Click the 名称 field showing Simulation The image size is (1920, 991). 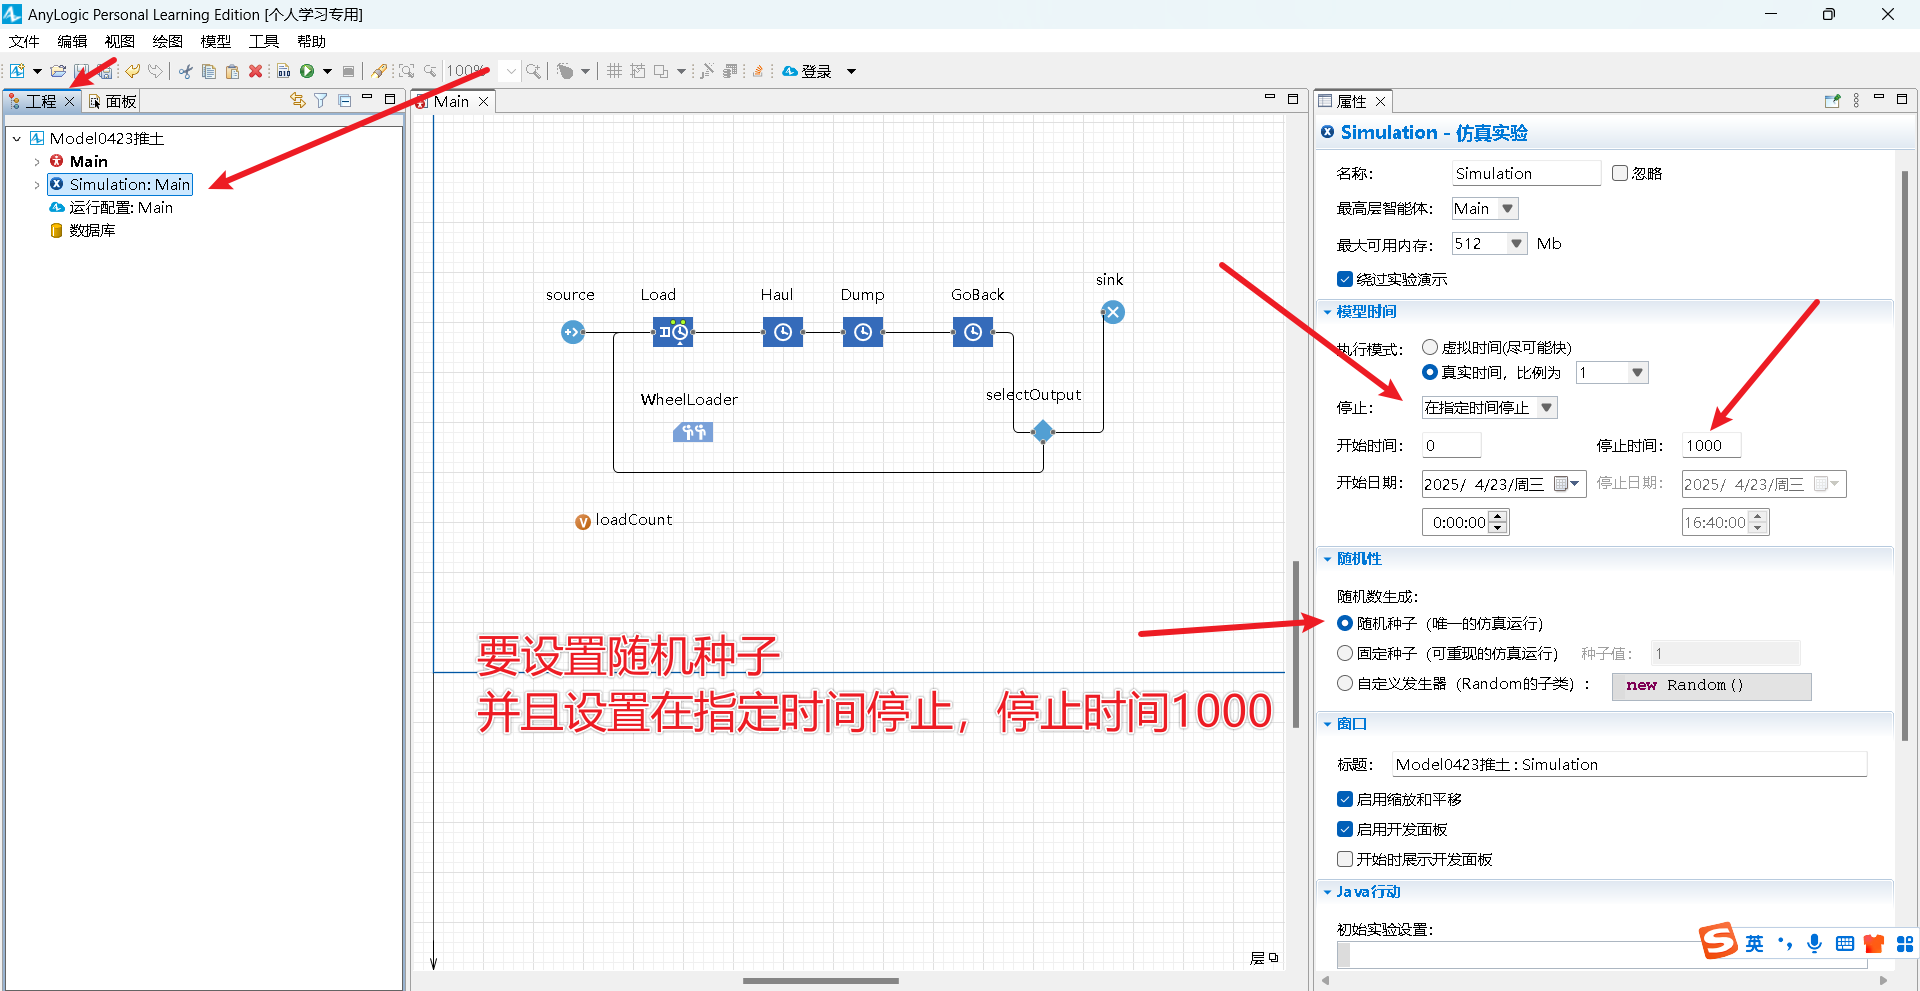click(1526, 173)
